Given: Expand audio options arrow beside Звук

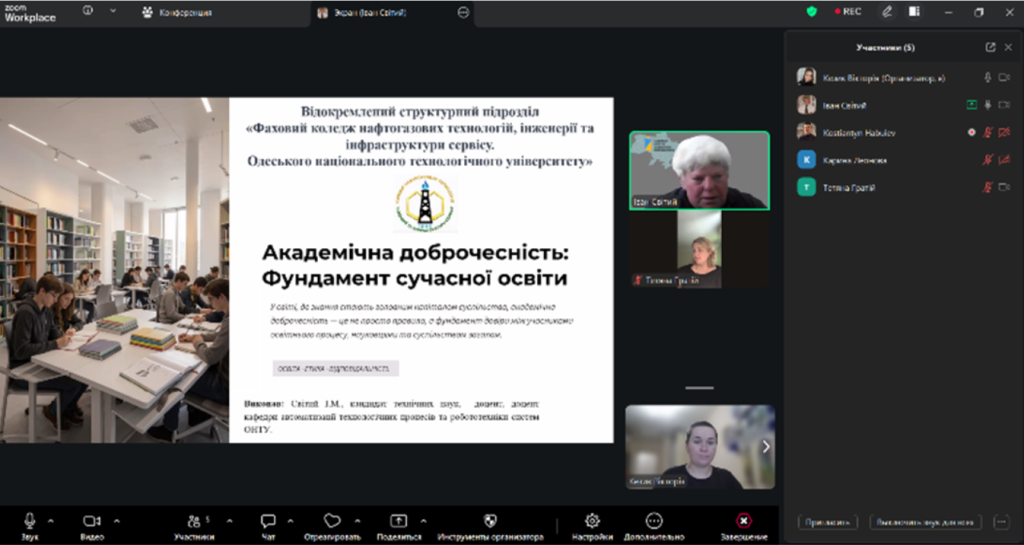Looking at the screenshot, I should (51, 521).
